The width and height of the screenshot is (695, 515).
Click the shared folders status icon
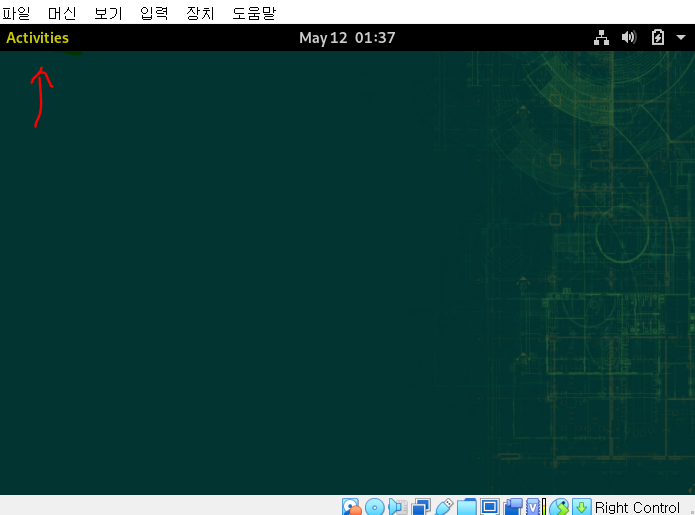[x=467, y=507]
